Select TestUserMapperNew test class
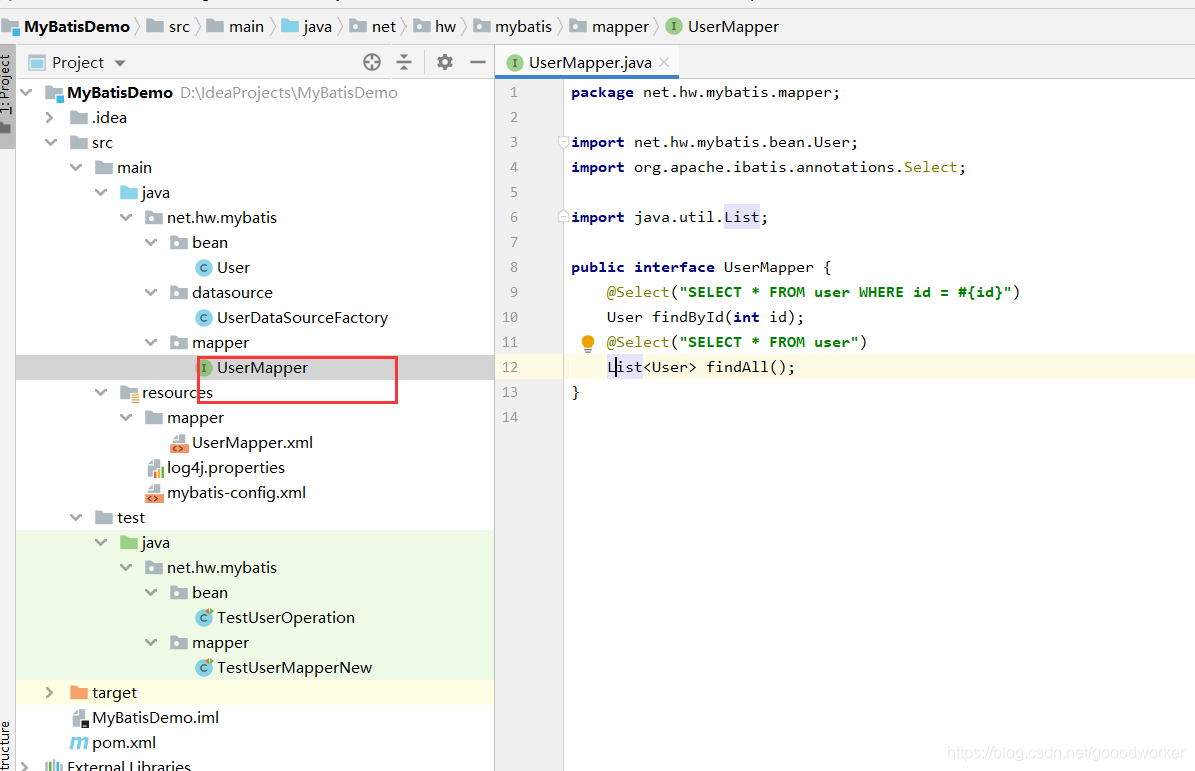Image resolution: width=1195 pixels, height=771 pixels. pos(294,667)
